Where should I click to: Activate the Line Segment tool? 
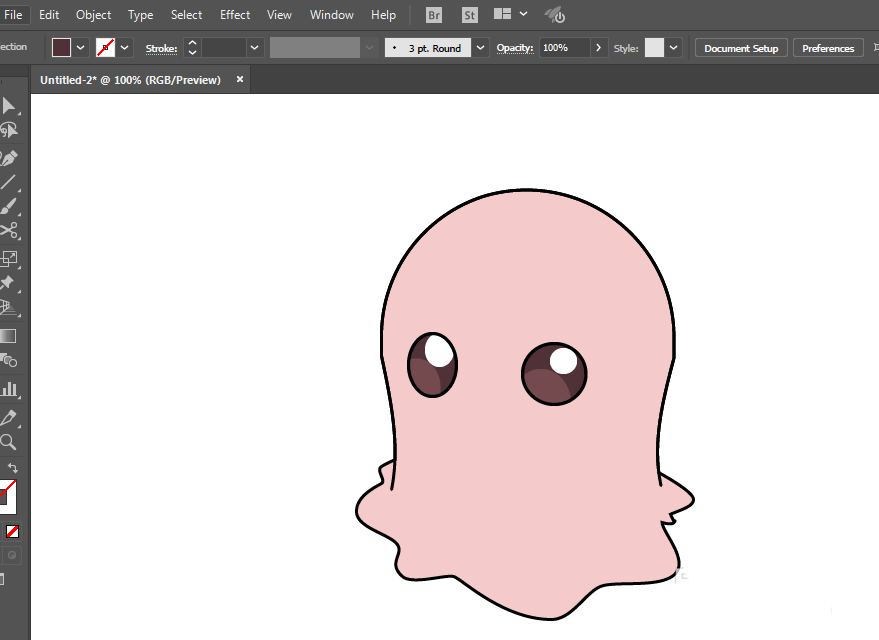pyautogui.click(x=9, y=182)
